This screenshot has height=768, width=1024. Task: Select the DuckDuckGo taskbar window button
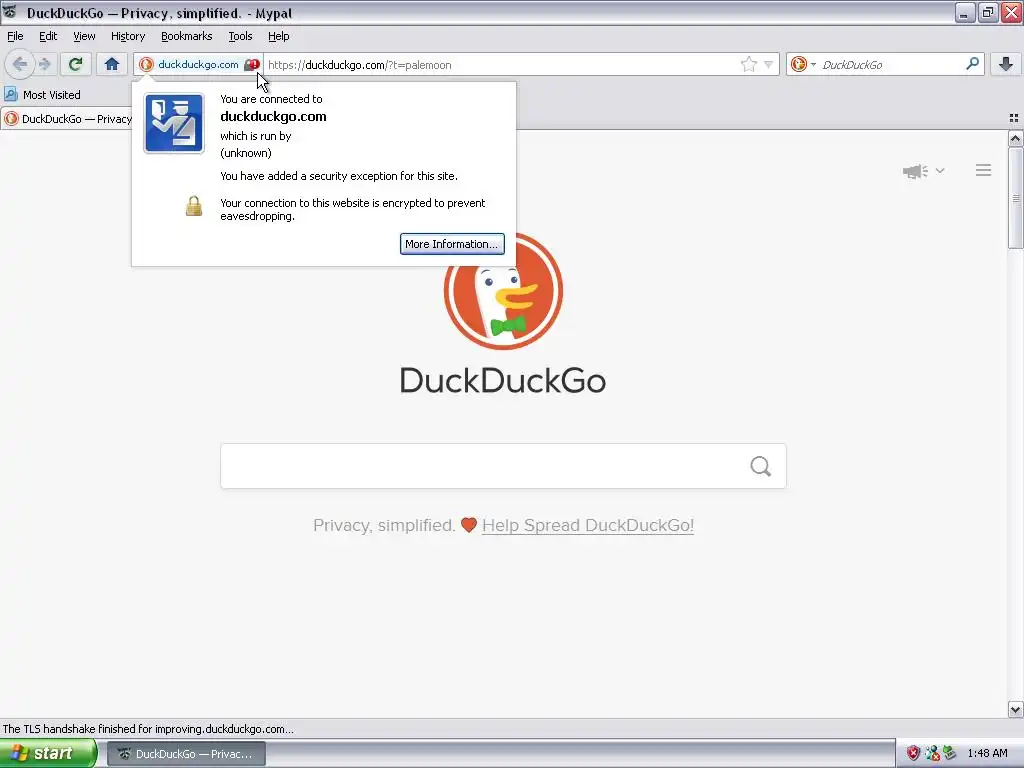tap(186, 754)
